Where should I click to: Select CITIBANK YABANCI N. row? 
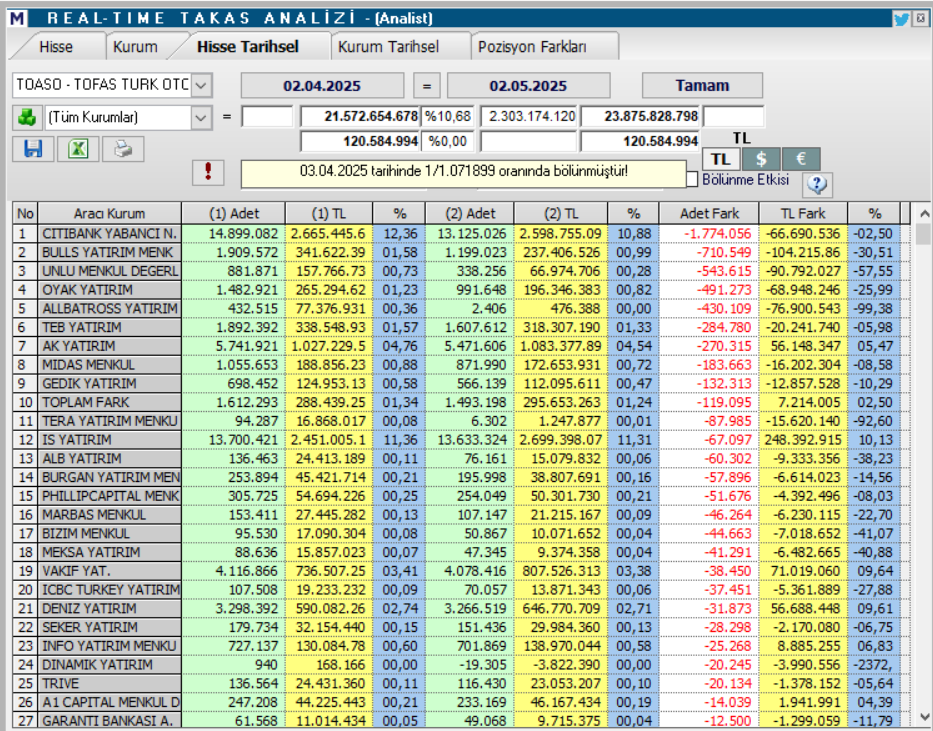coord(462,234)
